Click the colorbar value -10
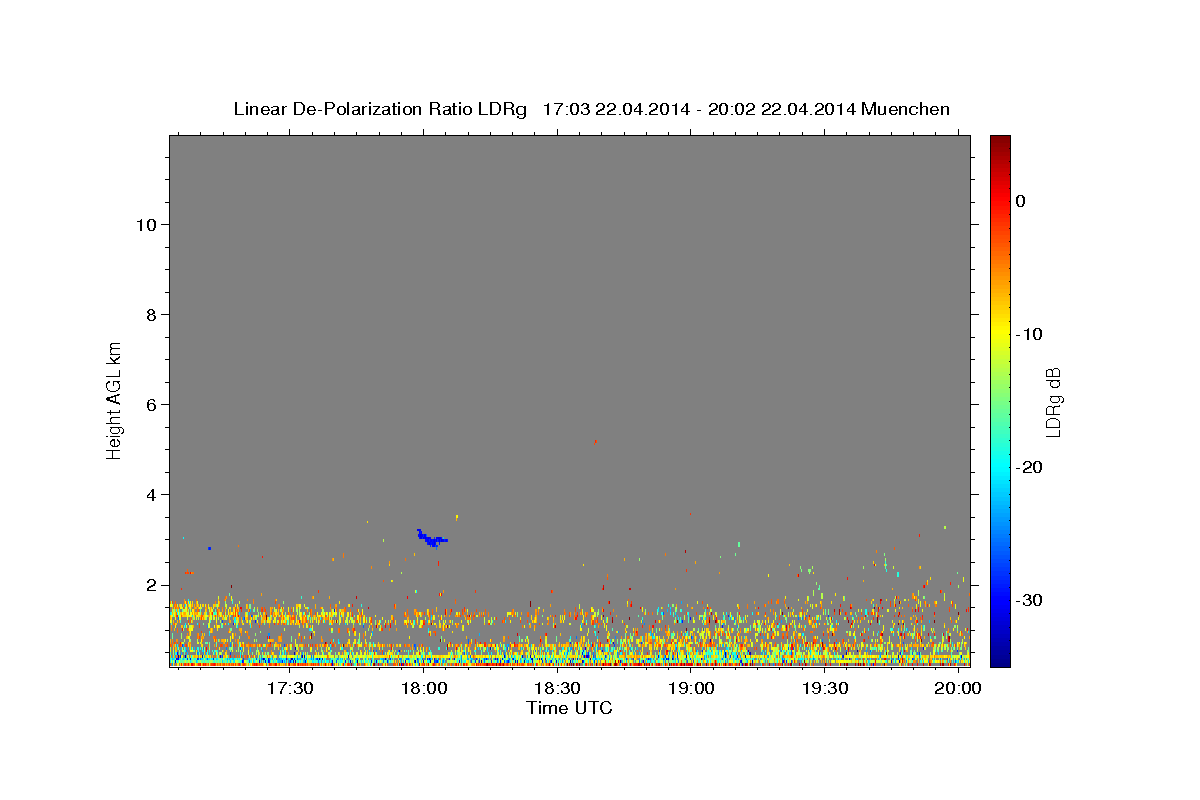Viewport: 1200px width, 800px height. coord(1030,334)
